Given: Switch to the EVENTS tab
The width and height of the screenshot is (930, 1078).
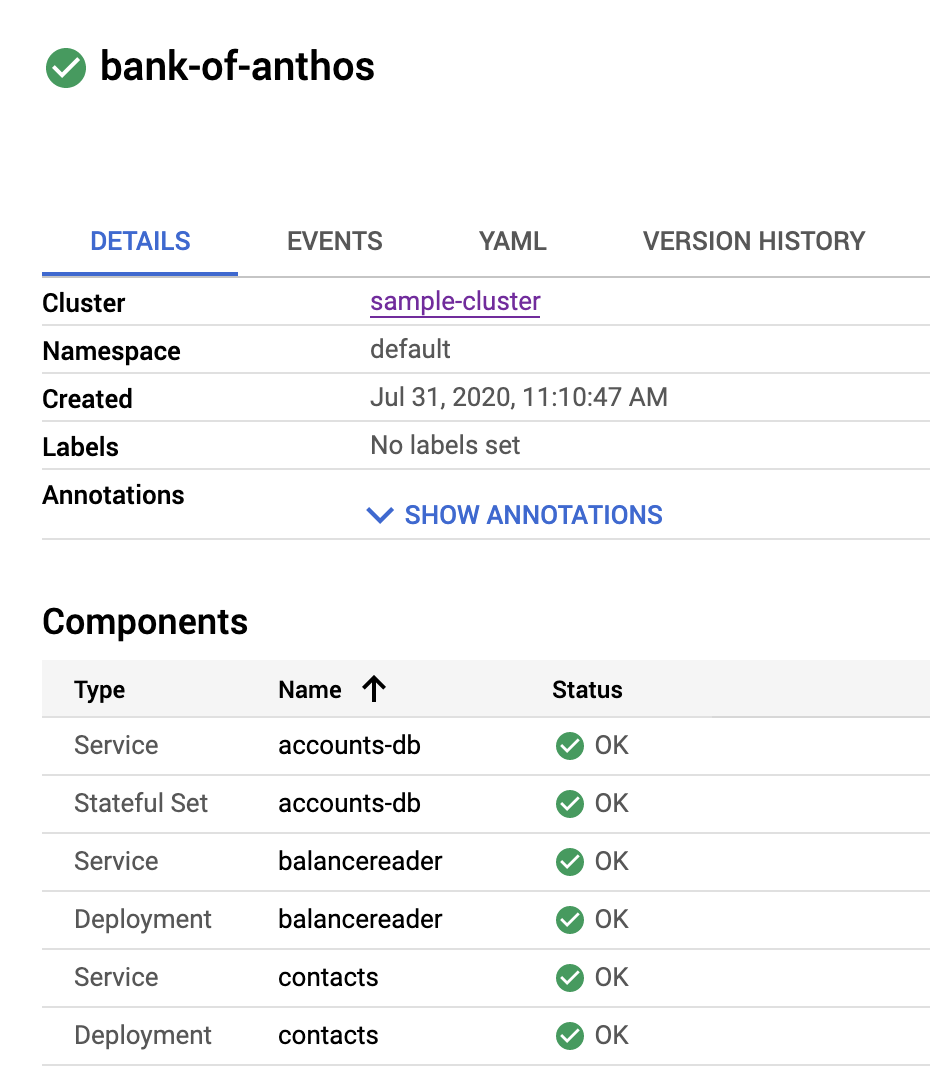Looking at the screenshot, I should point(334,241).
